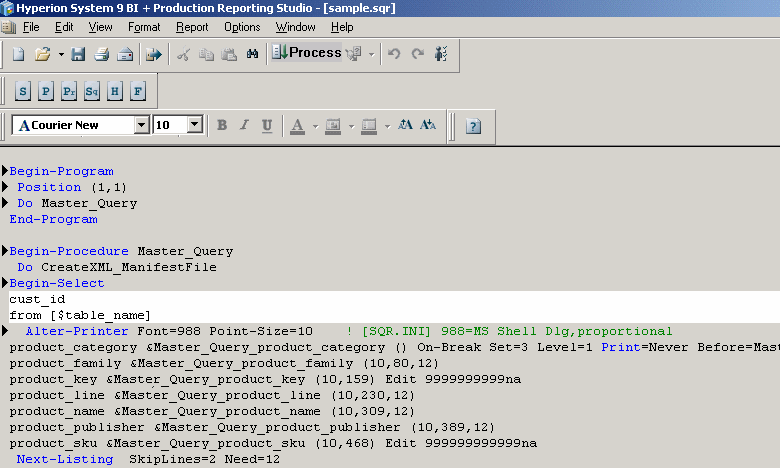Click the Sq section icon
The height and width of the screenshot is (468, 780).
click(92, 92)
